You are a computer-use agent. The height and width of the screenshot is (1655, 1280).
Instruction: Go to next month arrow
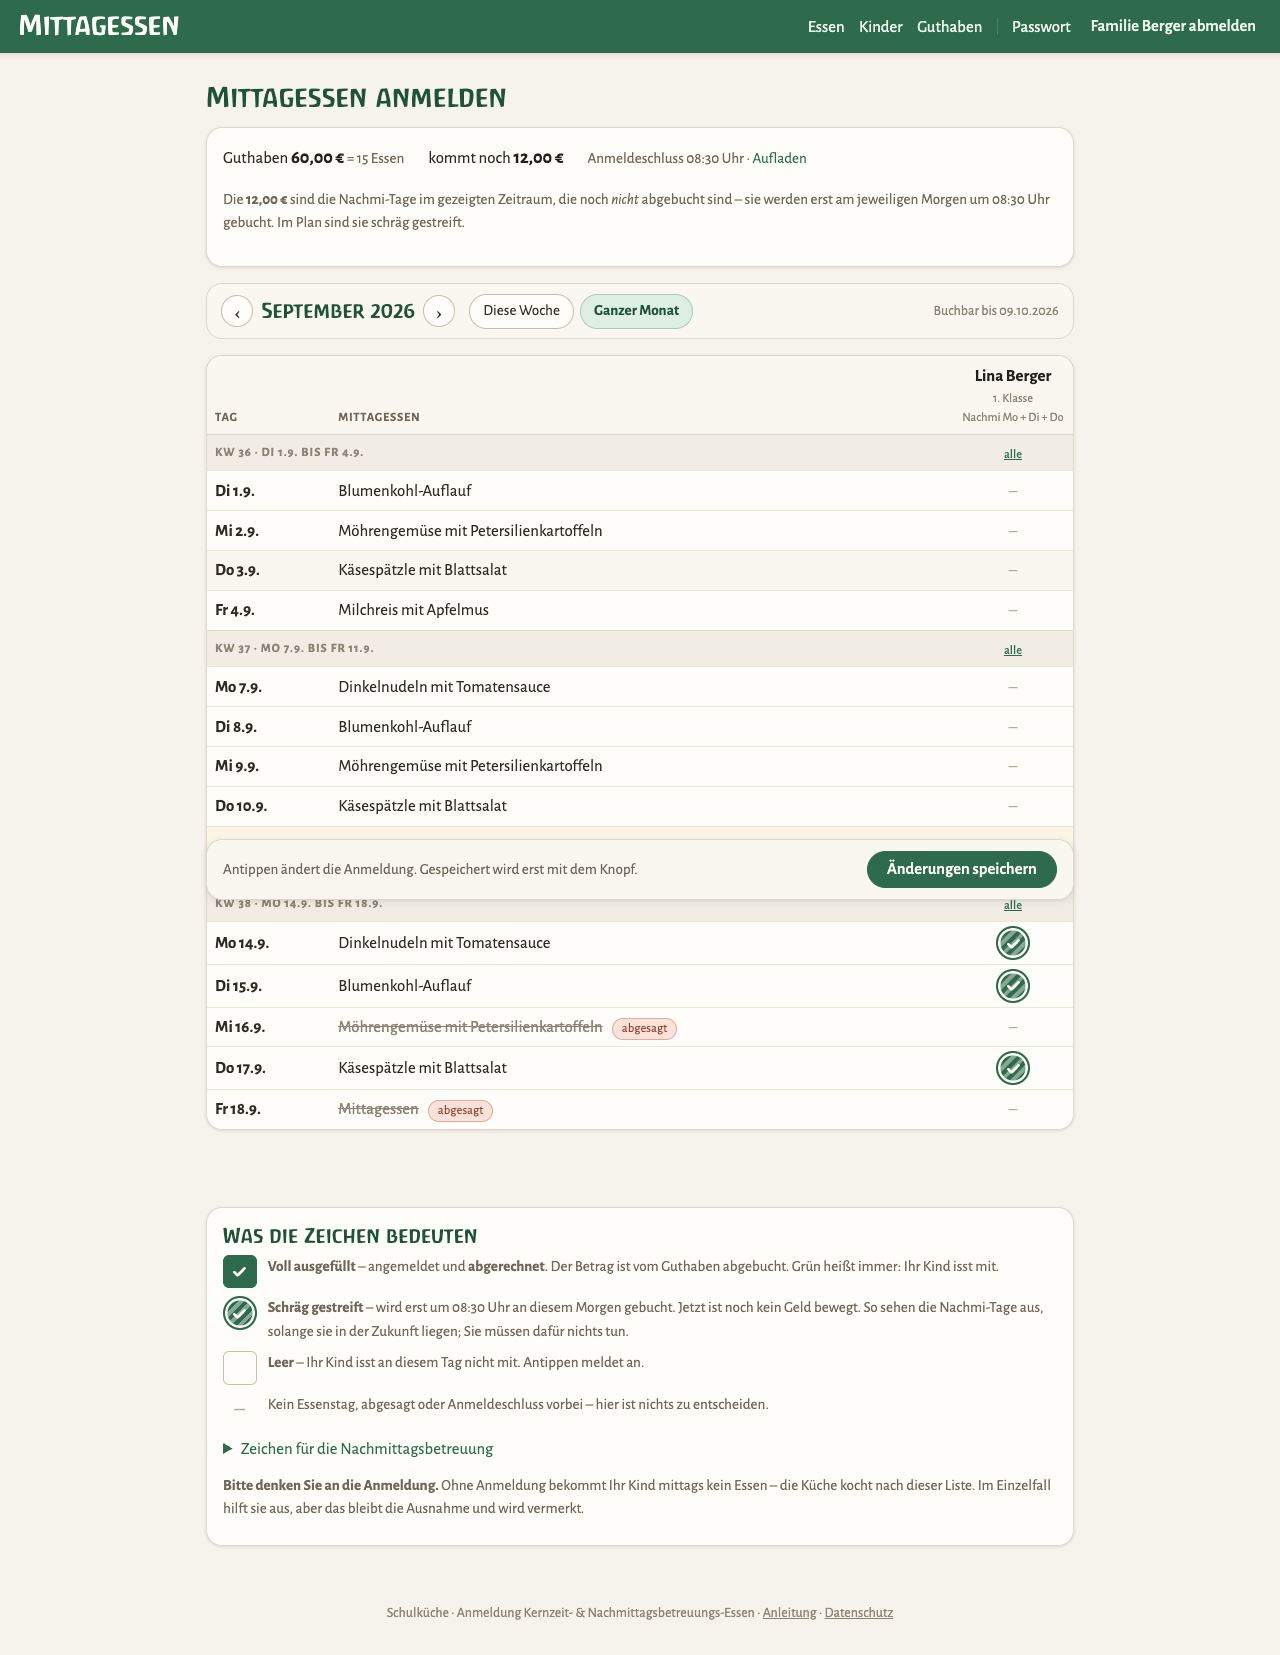(439, 311)
